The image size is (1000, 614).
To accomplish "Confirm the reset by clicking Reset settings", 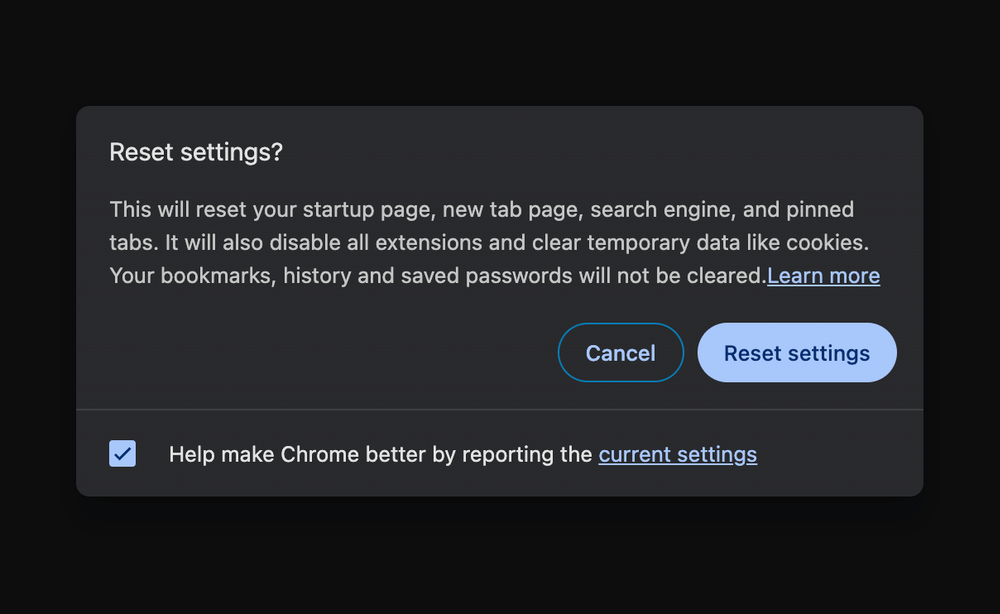I will pyautogui.click(x=796, y=352).
